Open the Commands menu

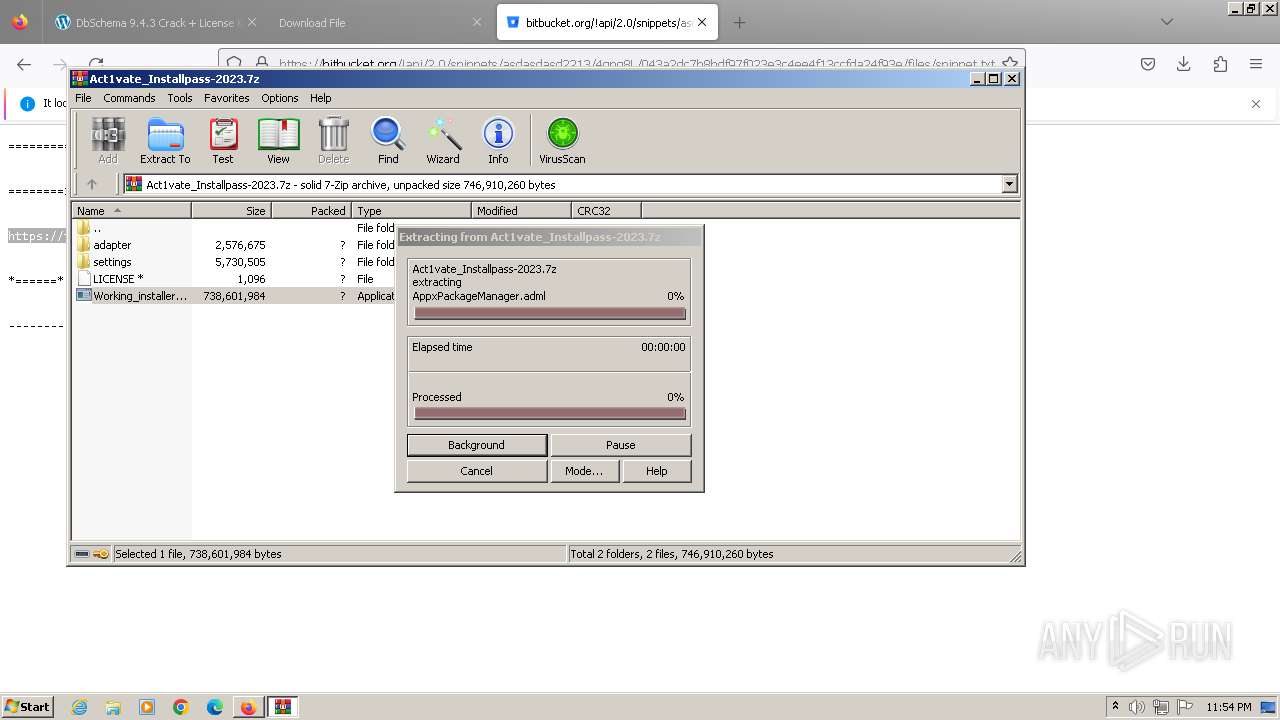coord(129,98)
